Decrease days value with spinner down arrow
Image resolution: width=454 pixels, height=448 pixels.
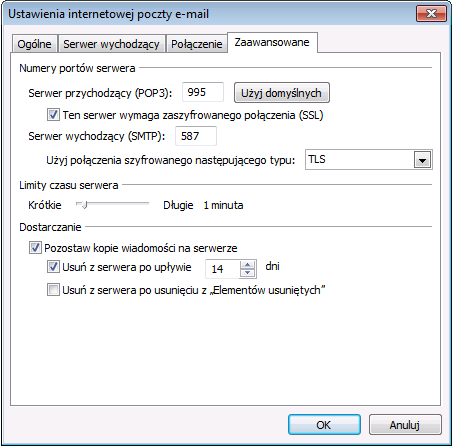pyautogui.click(x=247, y=273)
